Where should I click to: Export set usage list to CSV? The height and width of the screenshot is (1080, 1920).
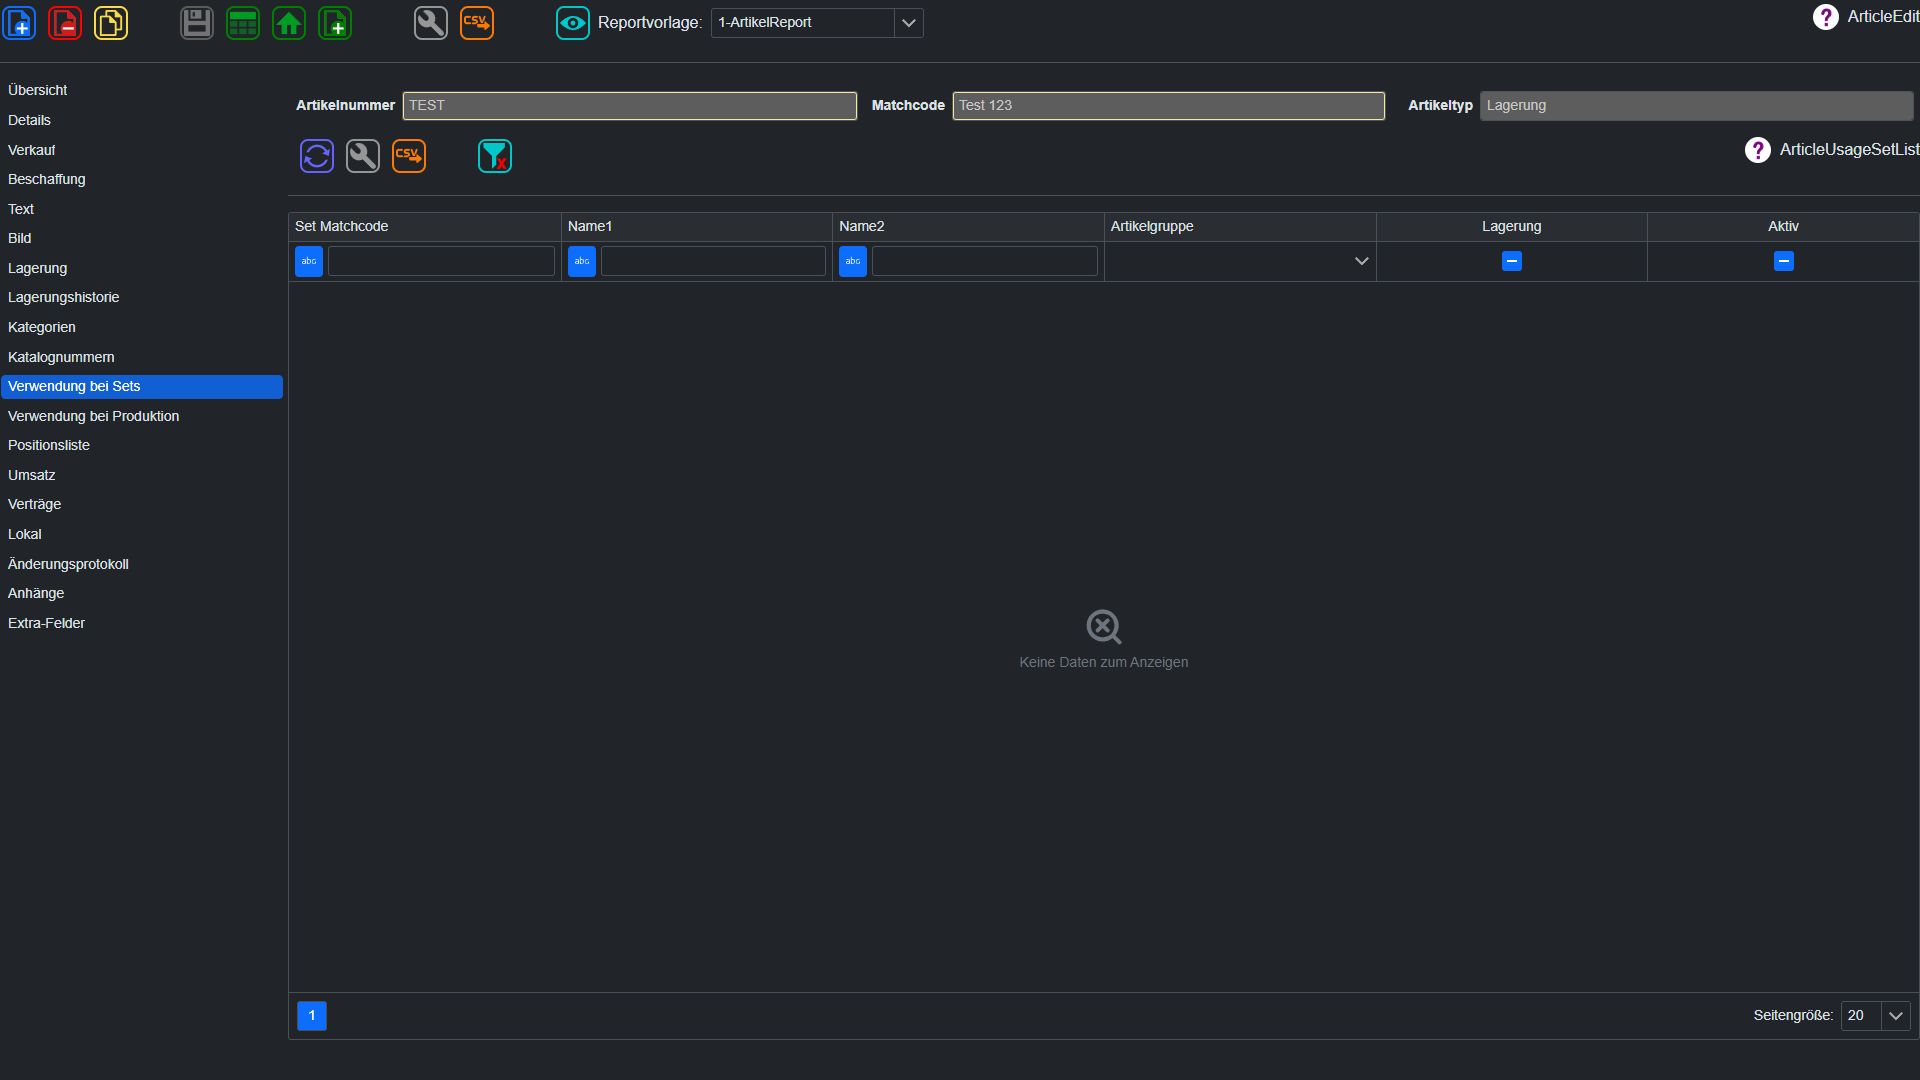click(409, 156)
